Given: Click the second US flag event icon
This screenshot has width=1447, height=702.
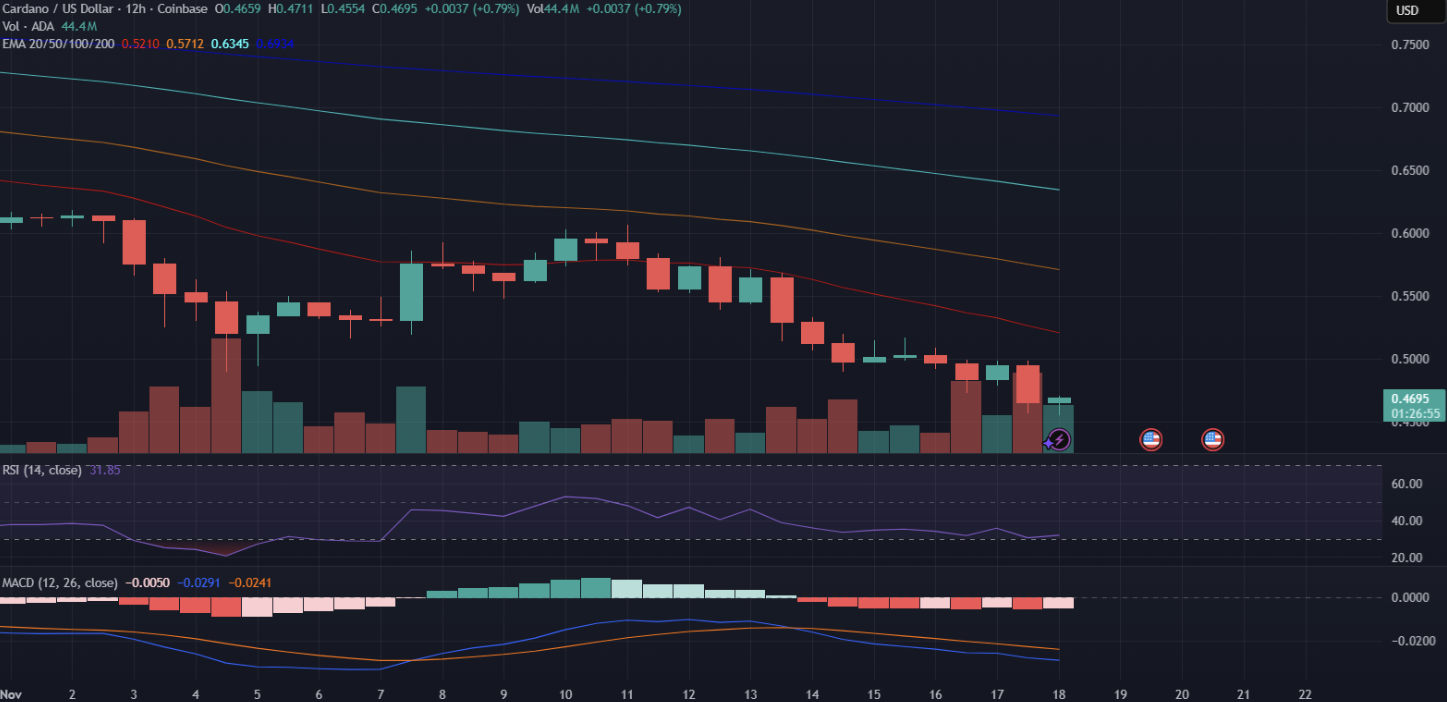Looking at the screenshot, I should coord(1213,439).
